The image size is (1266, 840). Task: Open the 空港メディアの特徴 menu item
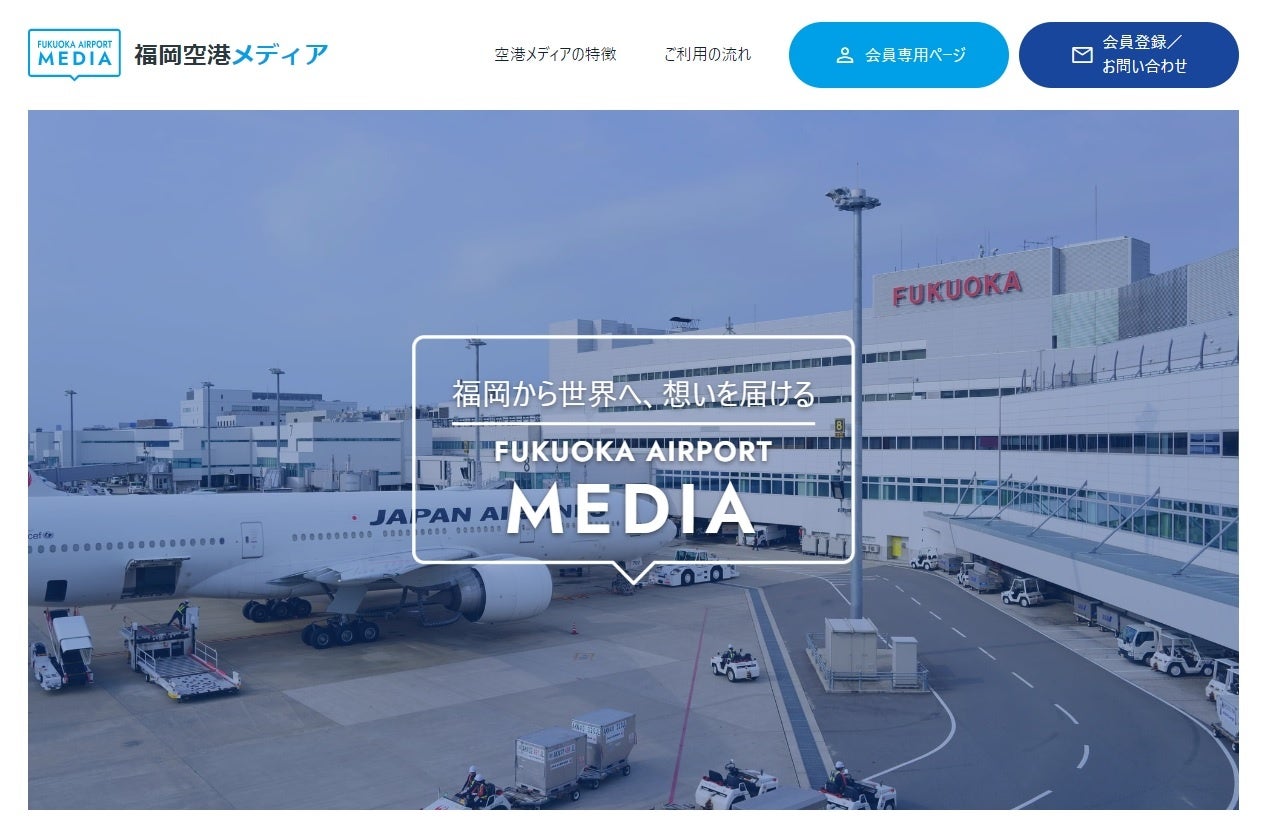(555, 54)
